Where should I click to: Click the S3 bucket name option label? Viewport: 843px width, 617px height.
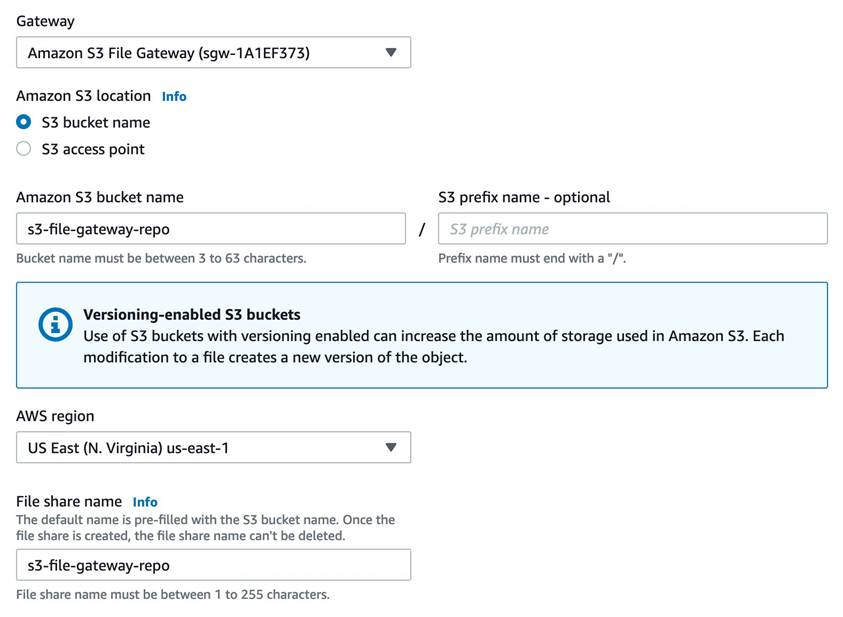(x=96, y=123)
